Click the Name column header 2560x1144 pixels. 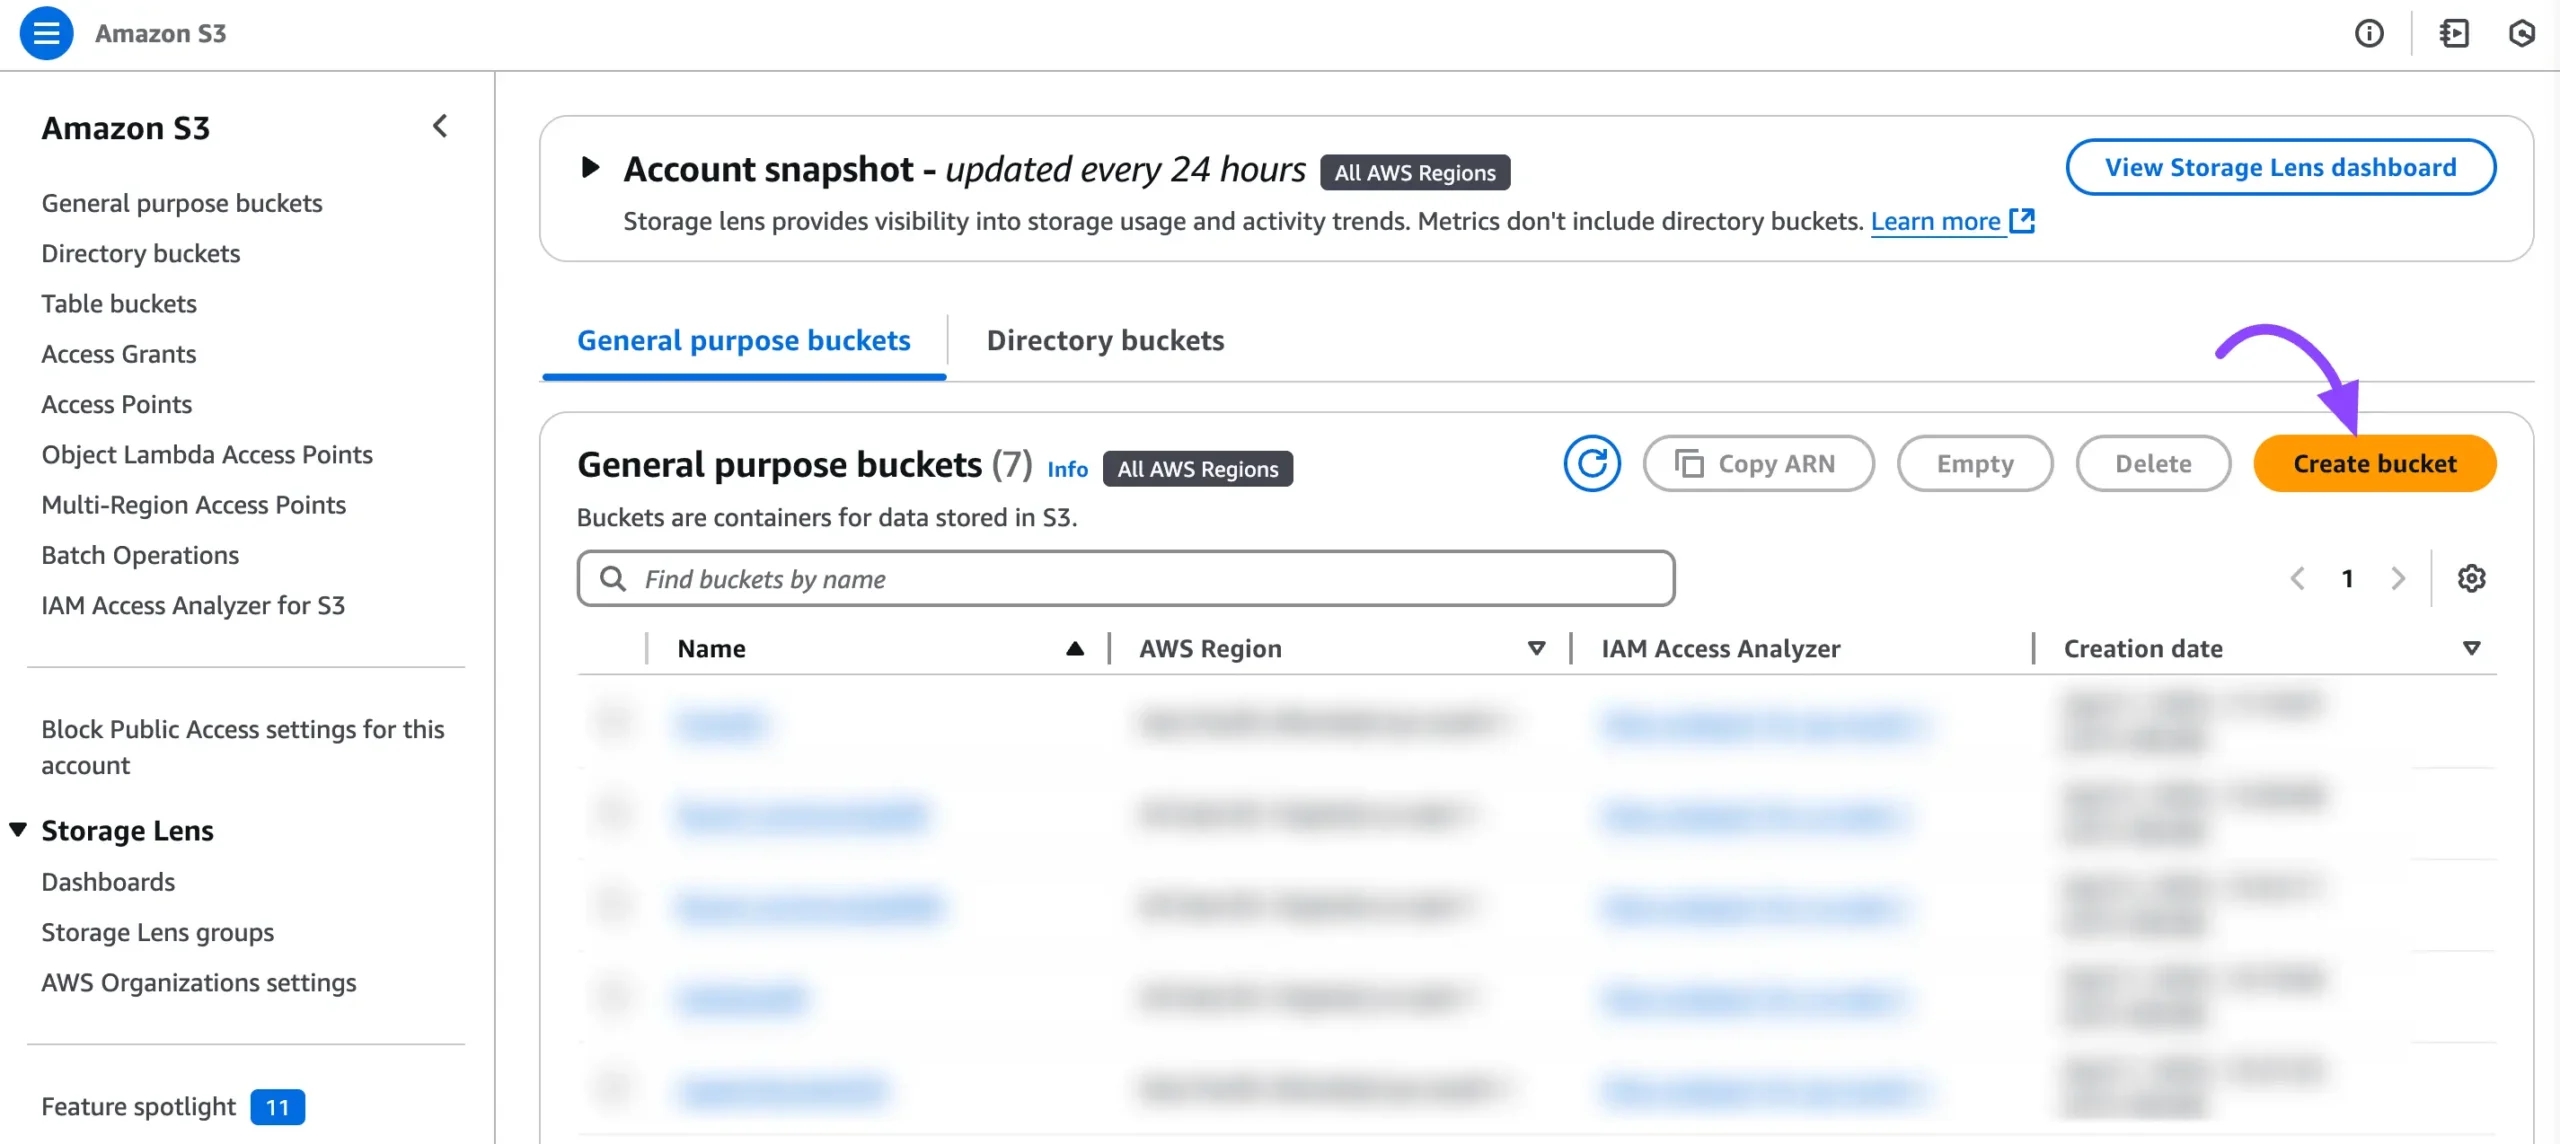click(711, 648)
